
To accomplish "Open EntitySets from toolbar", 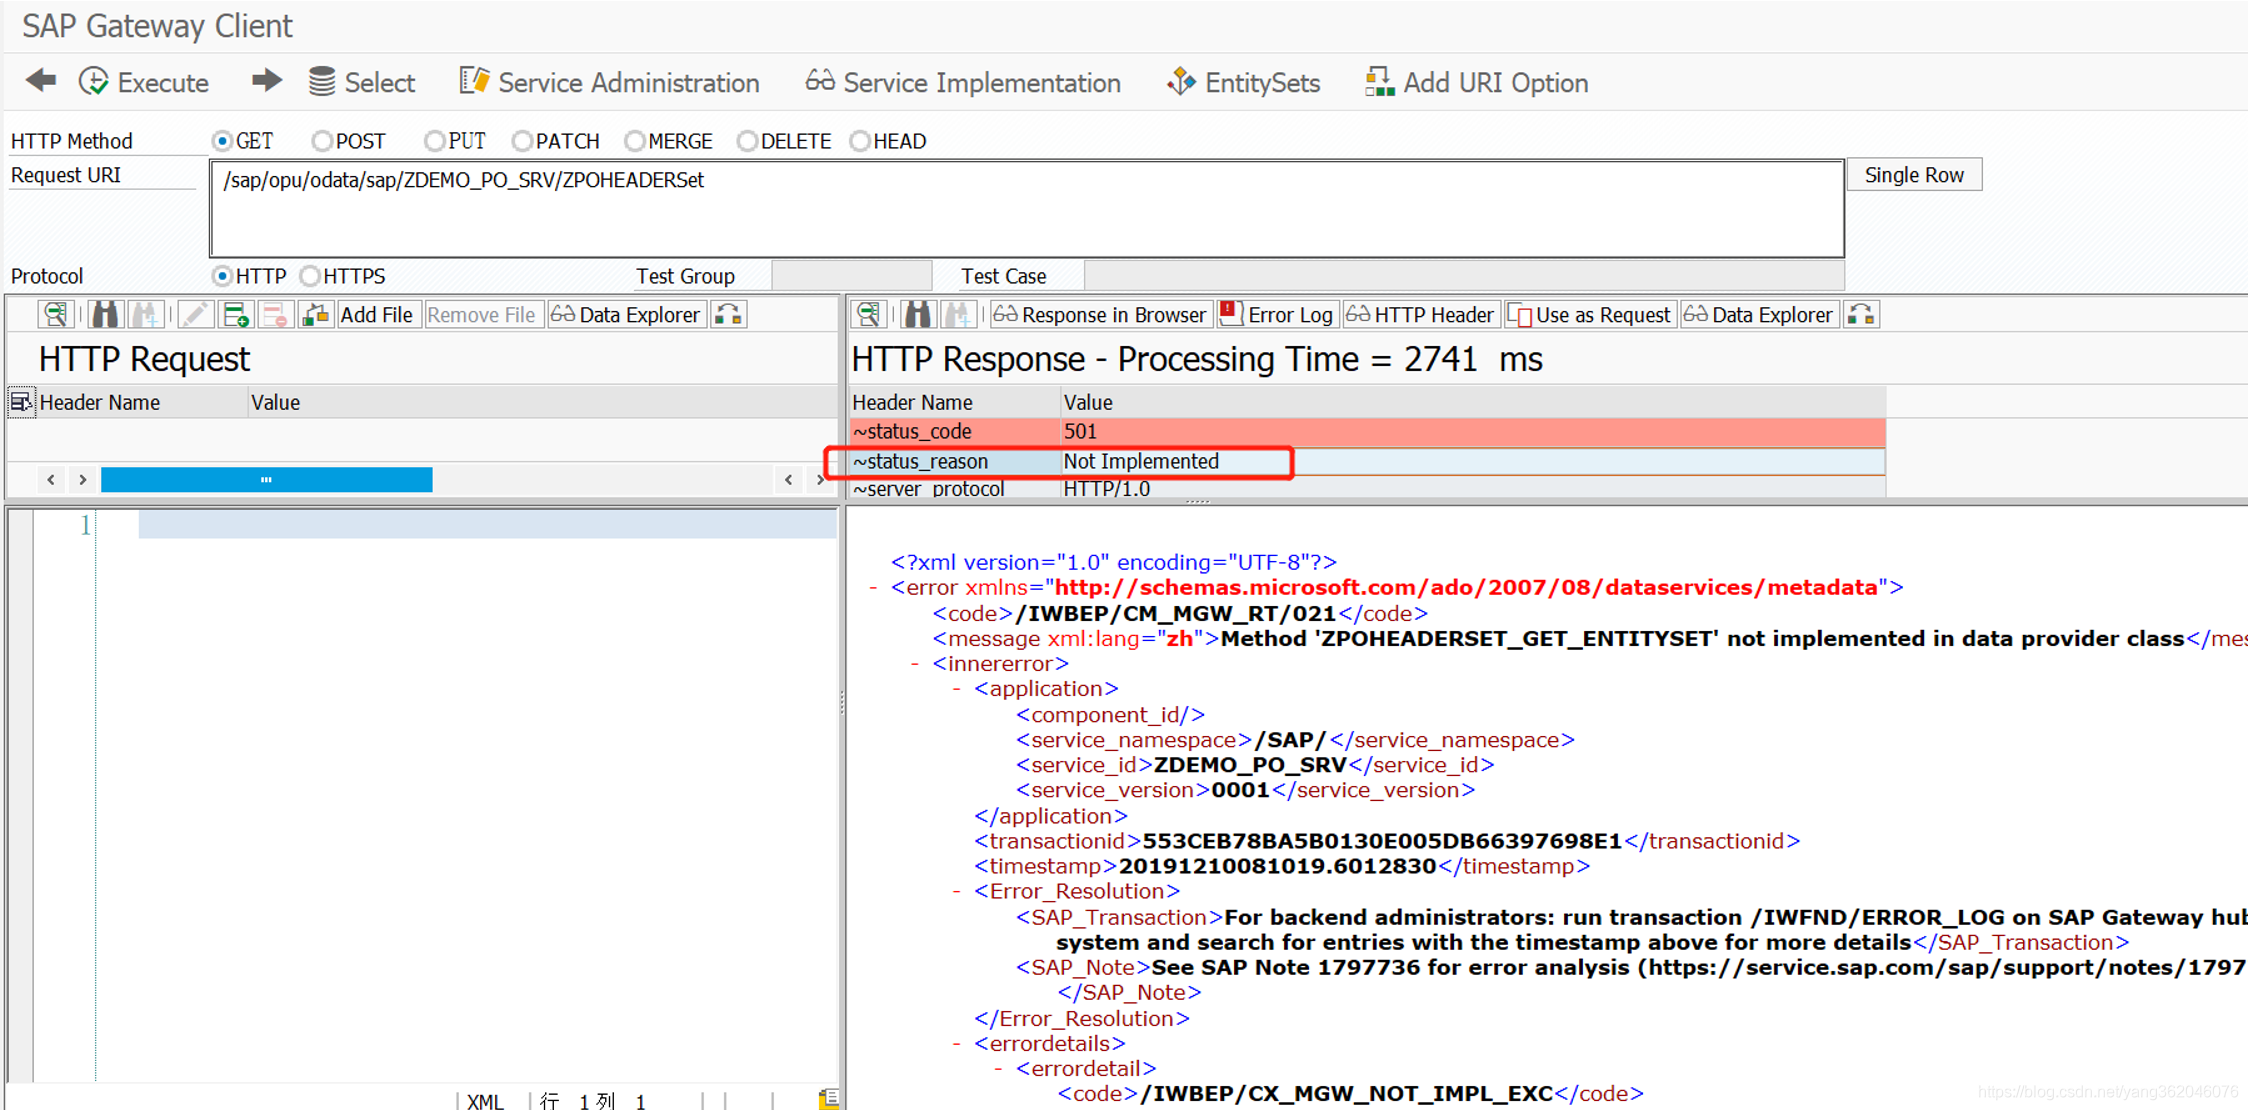I will (x=1243, y=82).
